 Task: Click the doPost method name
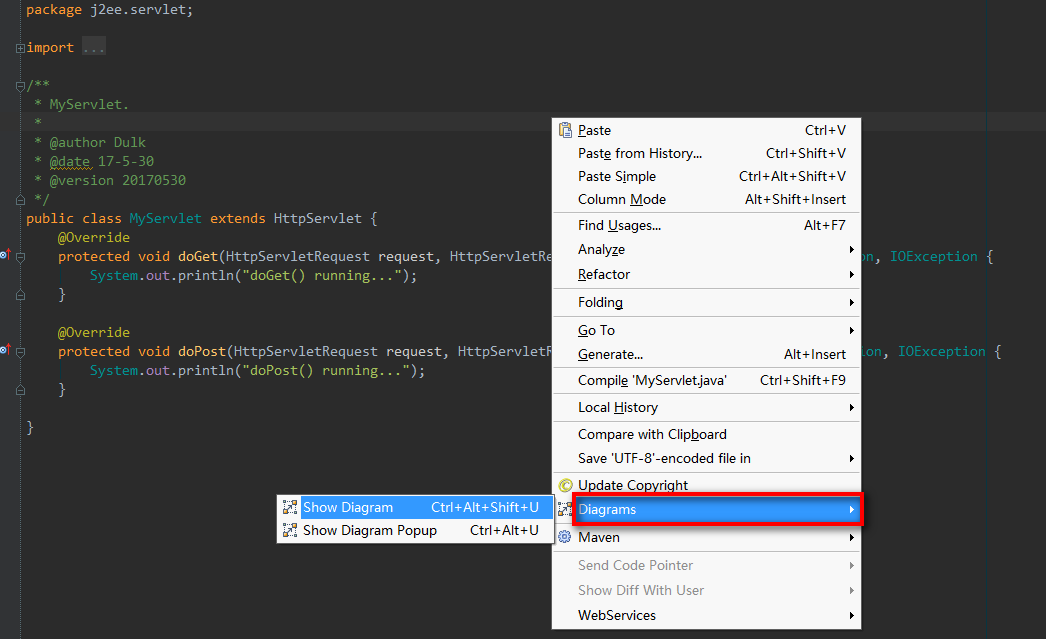click(x=201, y=352)
